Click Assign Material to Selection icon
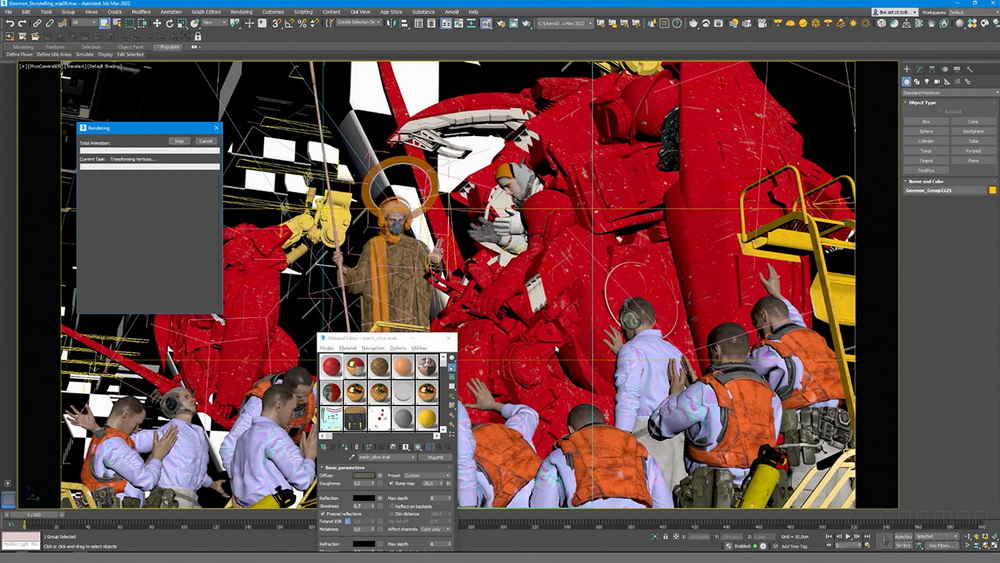Screen dimensions: 1000x563 (345, 447)
